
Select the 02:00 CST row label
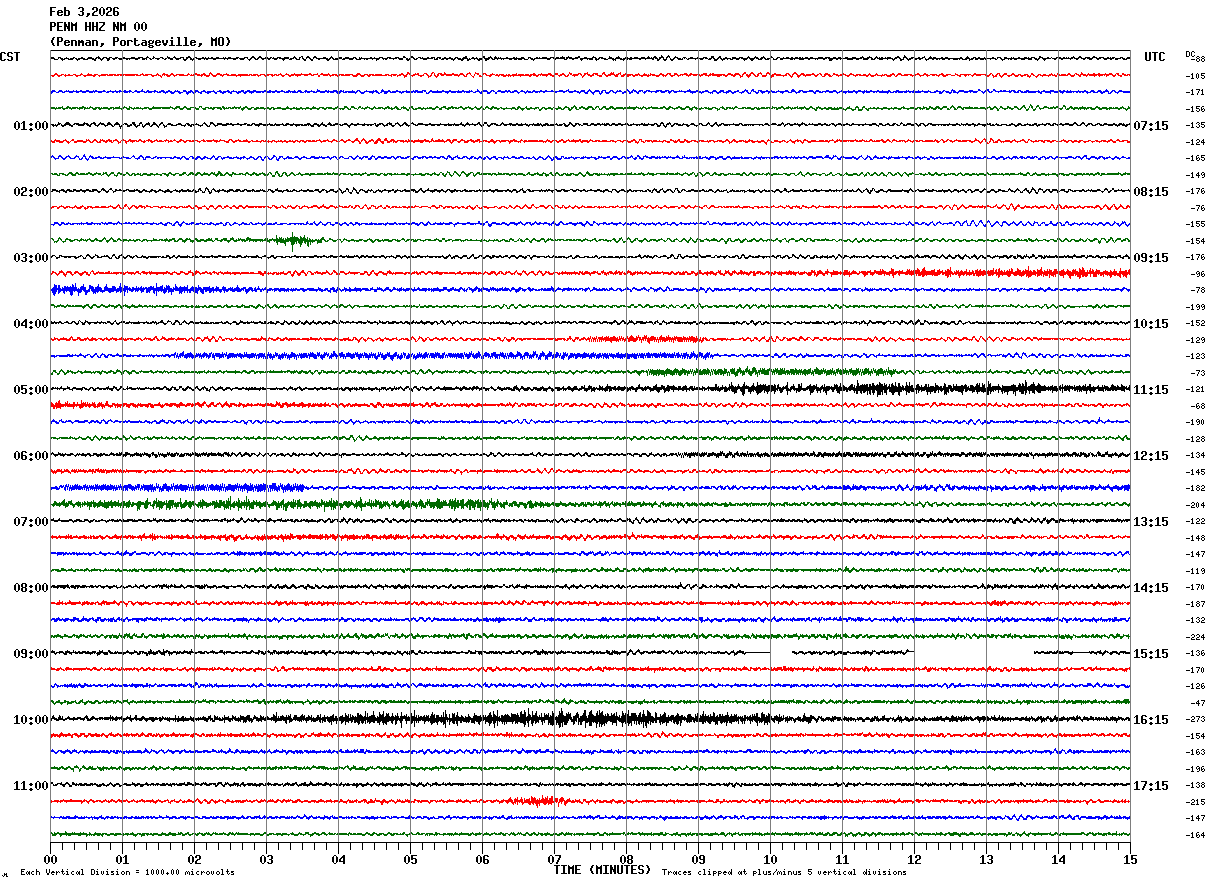[31, 192]
